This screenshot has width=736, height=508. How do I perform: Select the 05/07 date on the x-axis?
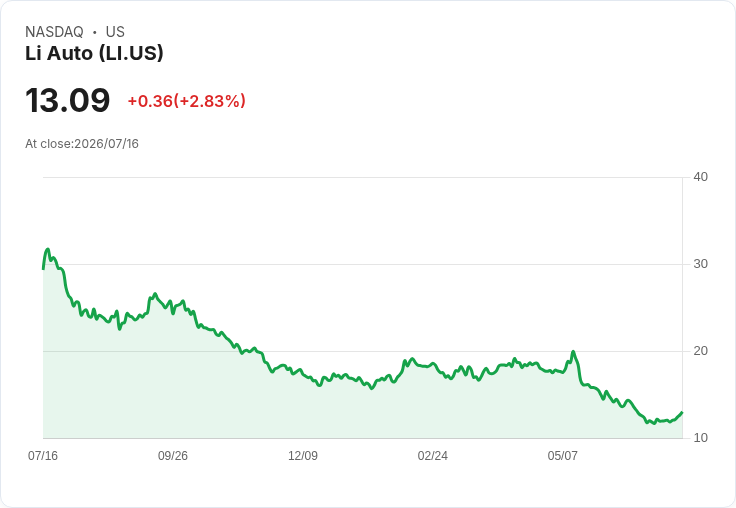pos(562,455)
